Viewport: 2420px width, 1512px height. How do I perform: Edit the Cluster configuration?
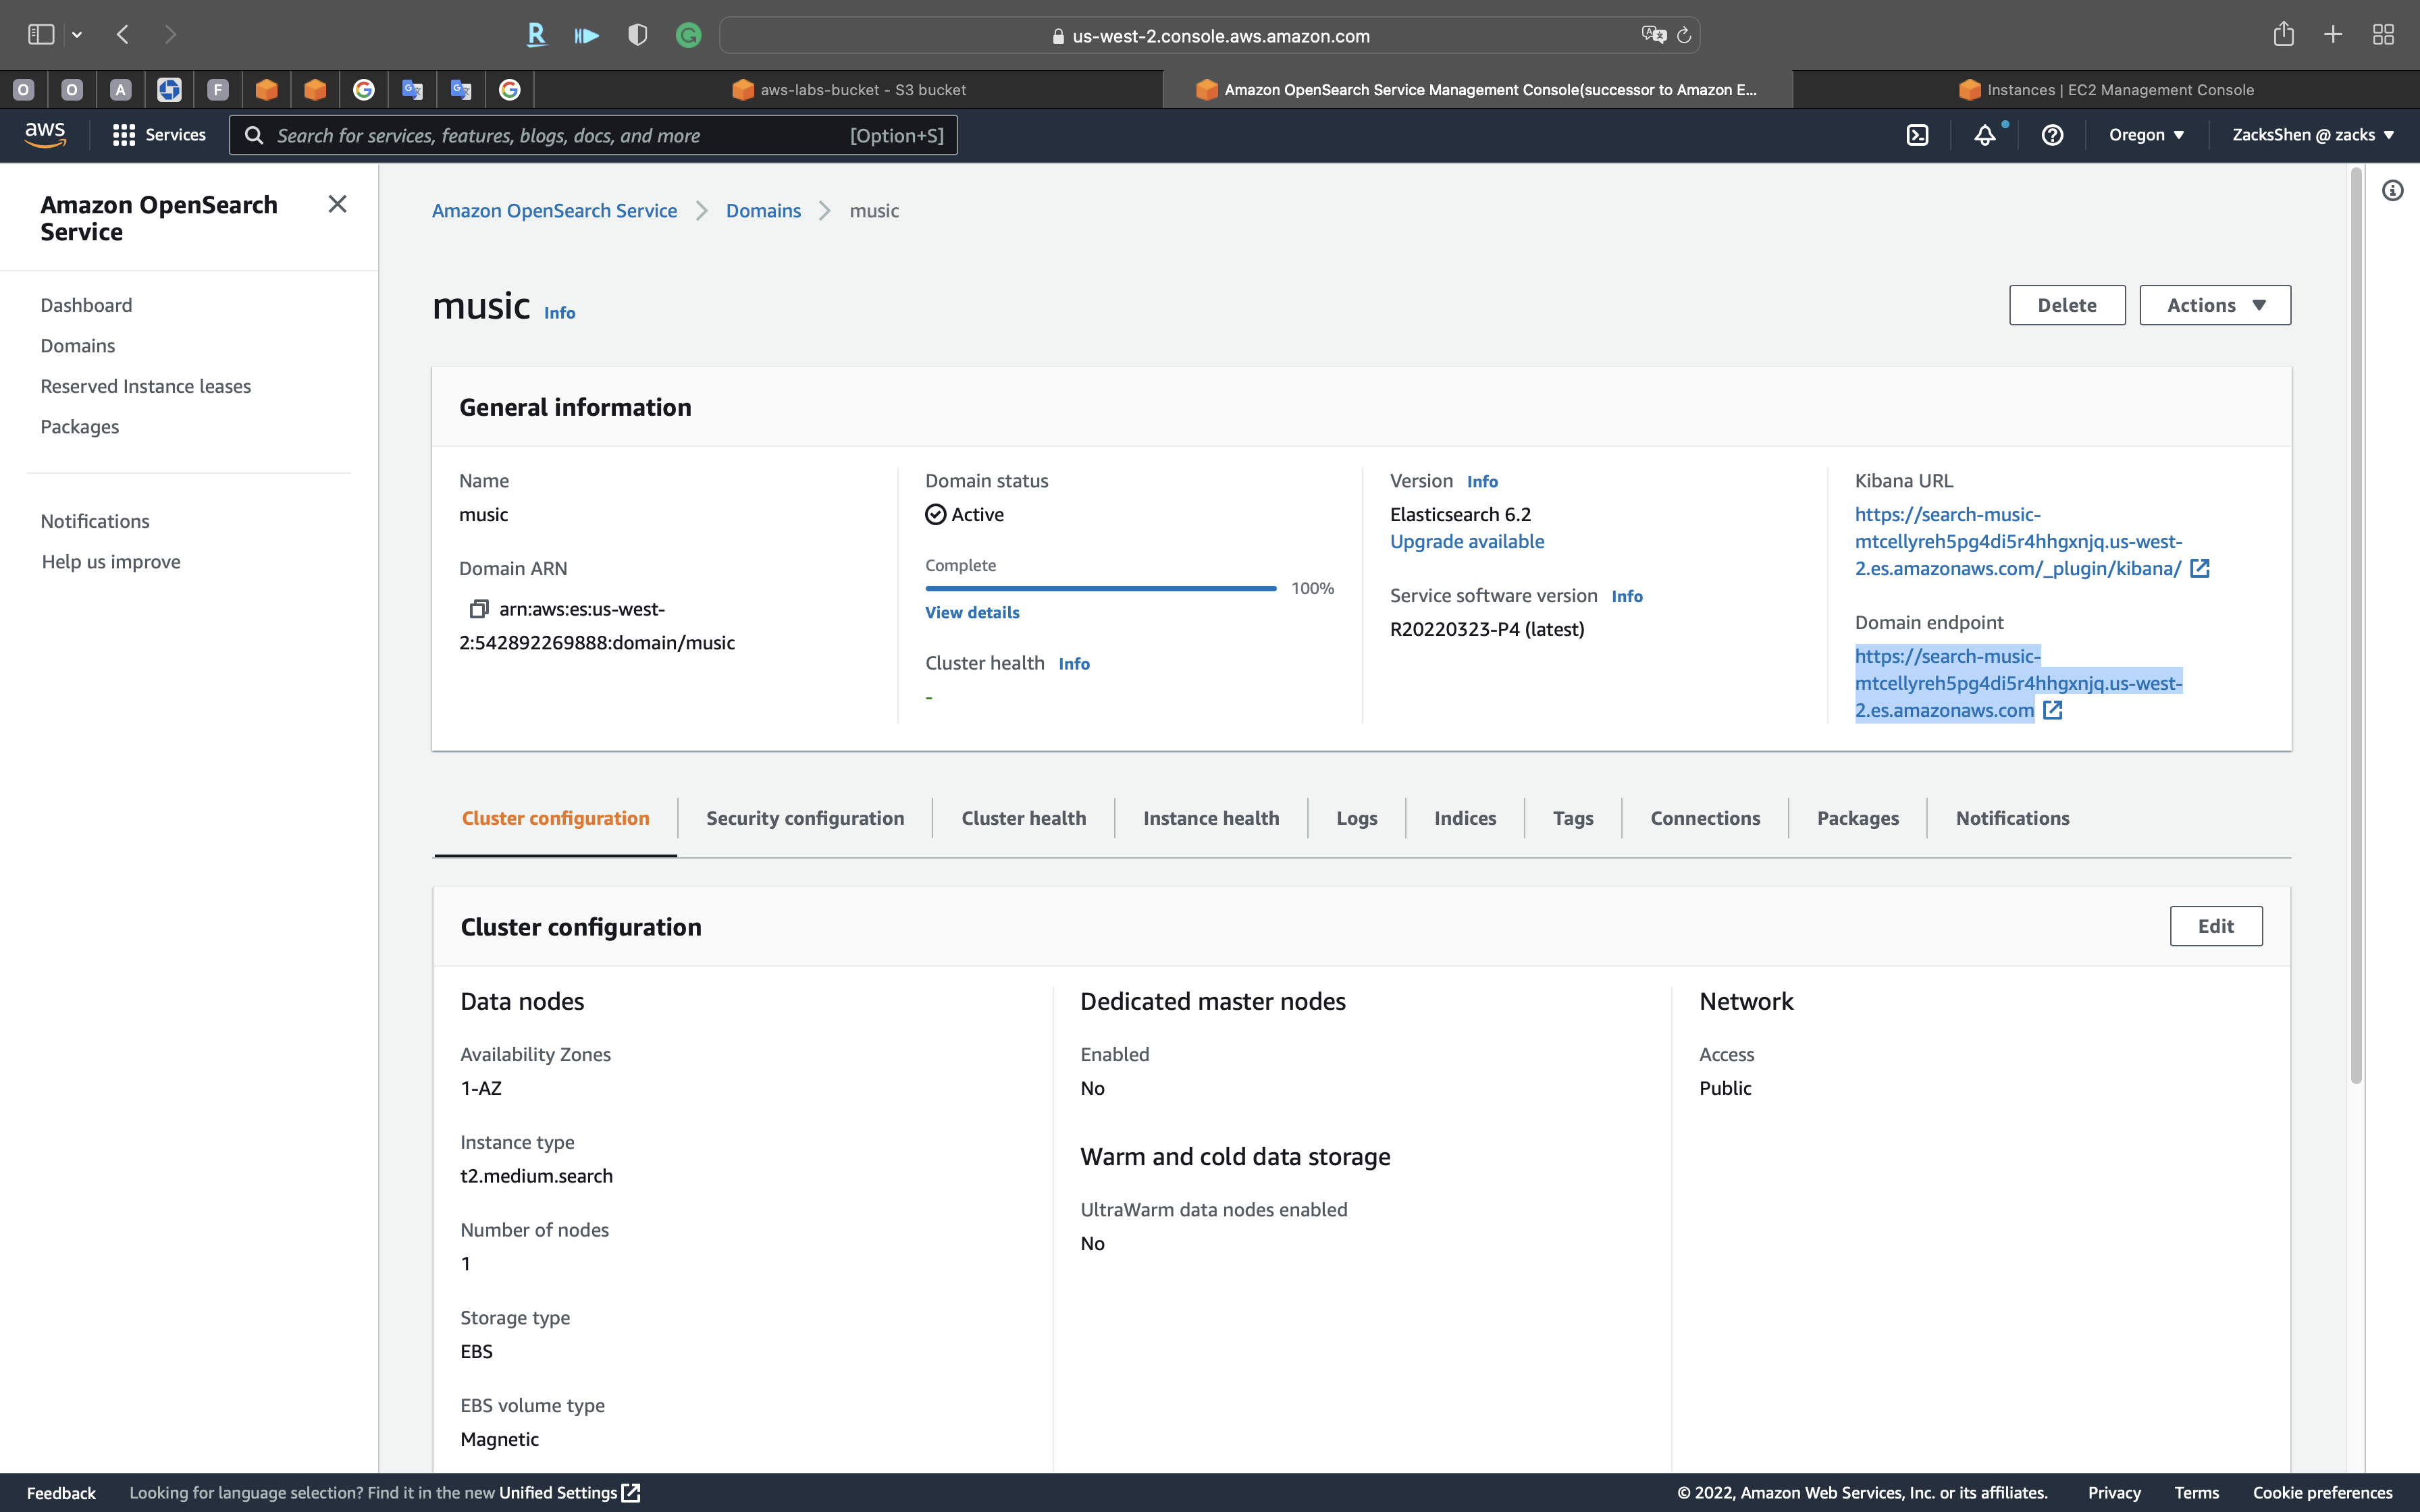coord(2215,926)
